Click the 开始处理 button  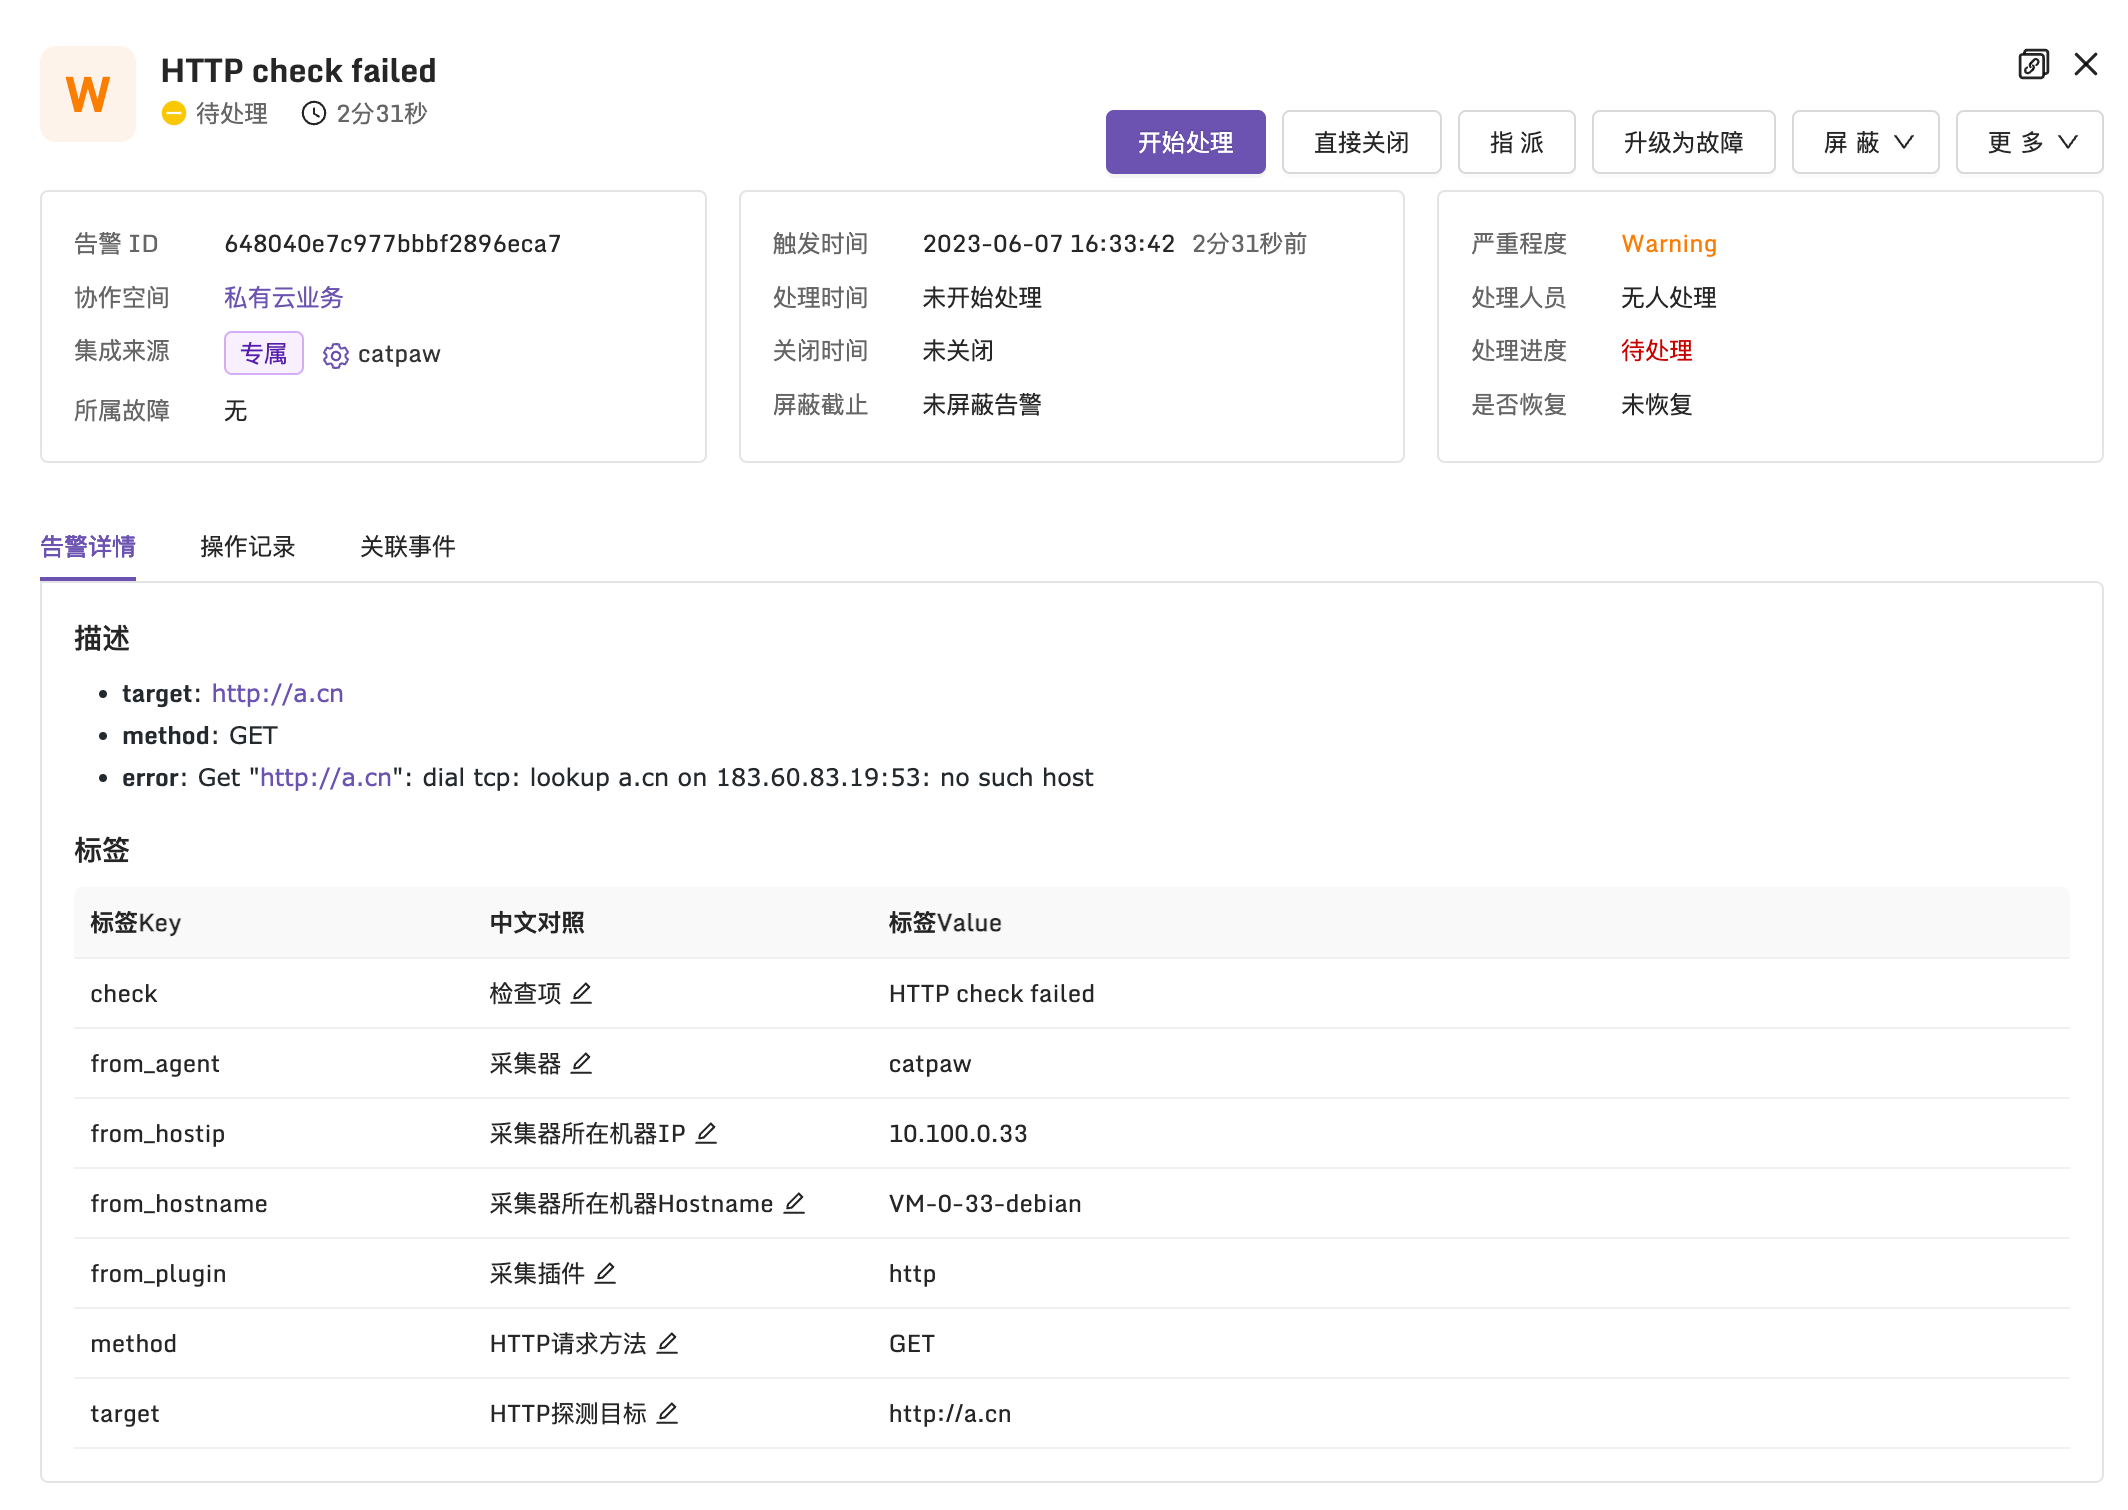[x=1185, y=142]
